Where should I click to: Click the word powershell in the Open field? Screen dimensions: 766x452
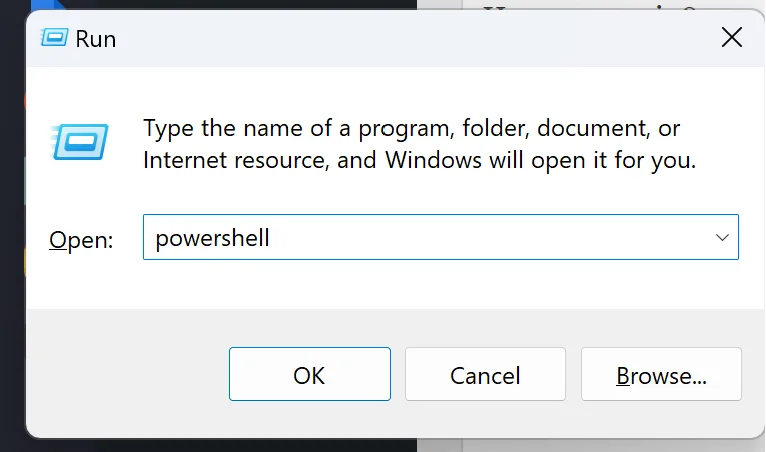(x=212, y=238)
